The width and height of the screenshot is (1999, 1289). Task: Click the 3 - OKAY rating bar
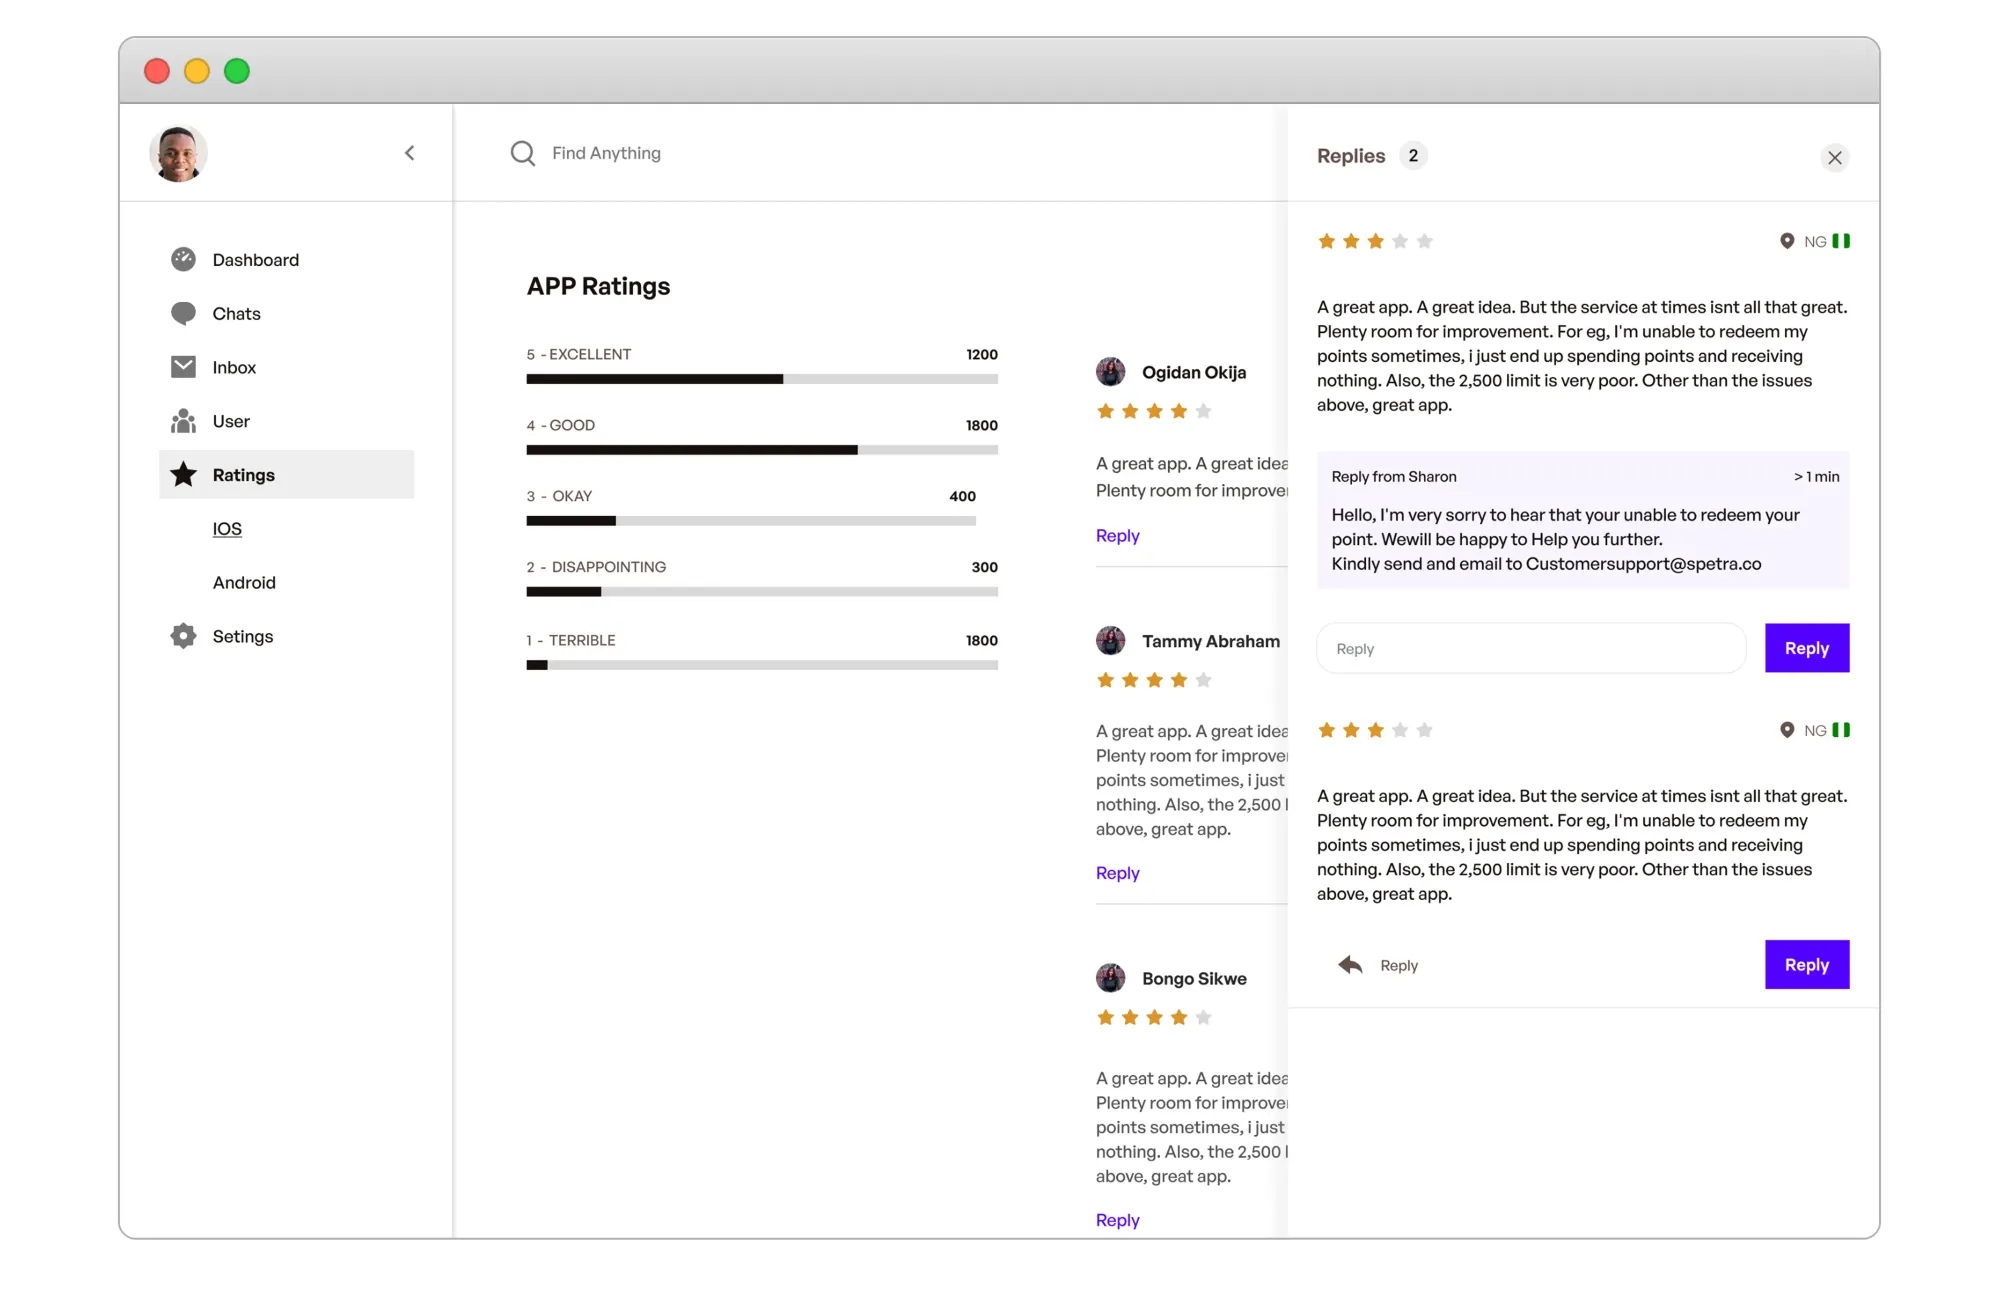[x=751, y=521]
